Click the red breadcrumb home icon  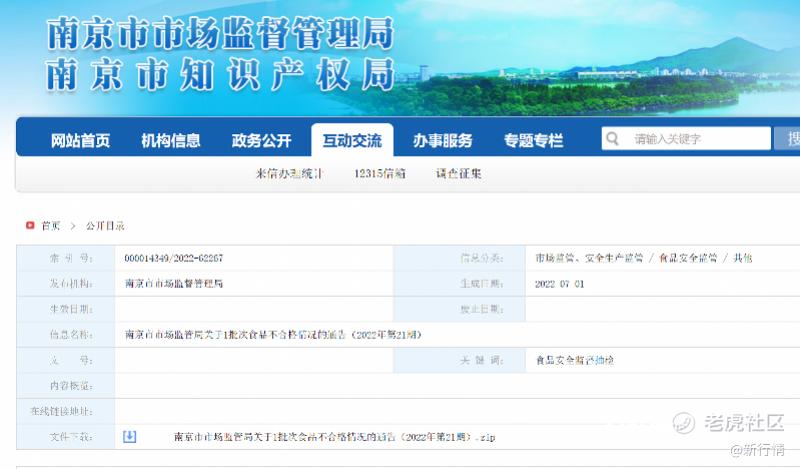pyautogui.click(x=30, y=225)
